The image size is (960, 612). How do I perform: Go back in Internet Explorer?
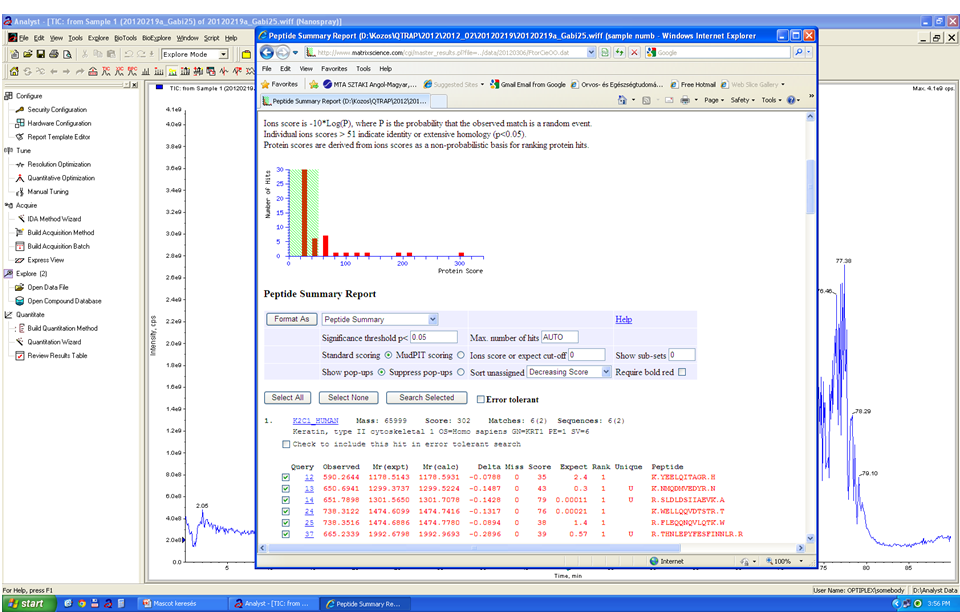[x=267, y=53]
